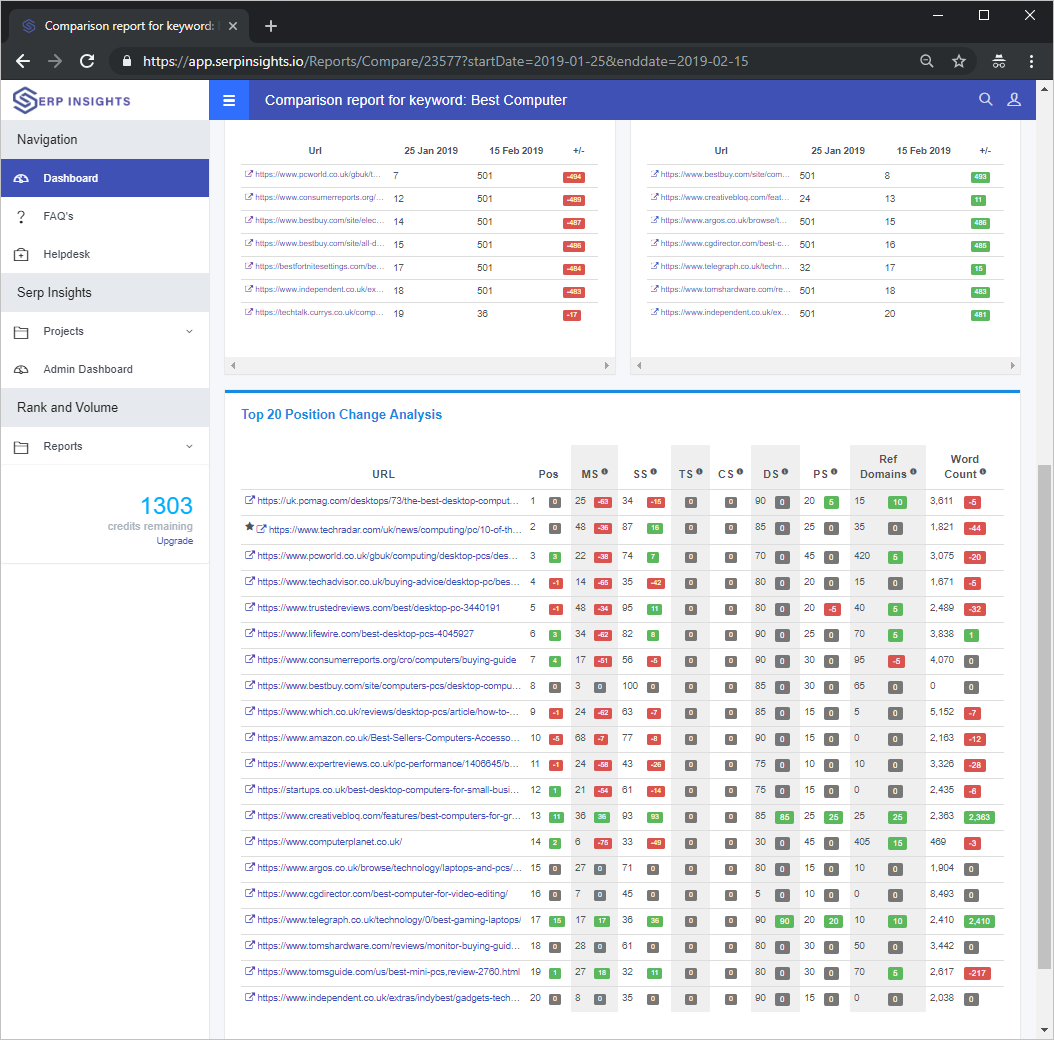Click the padlock icon in the address bar

pyautogui.click(x=126, y=61)
